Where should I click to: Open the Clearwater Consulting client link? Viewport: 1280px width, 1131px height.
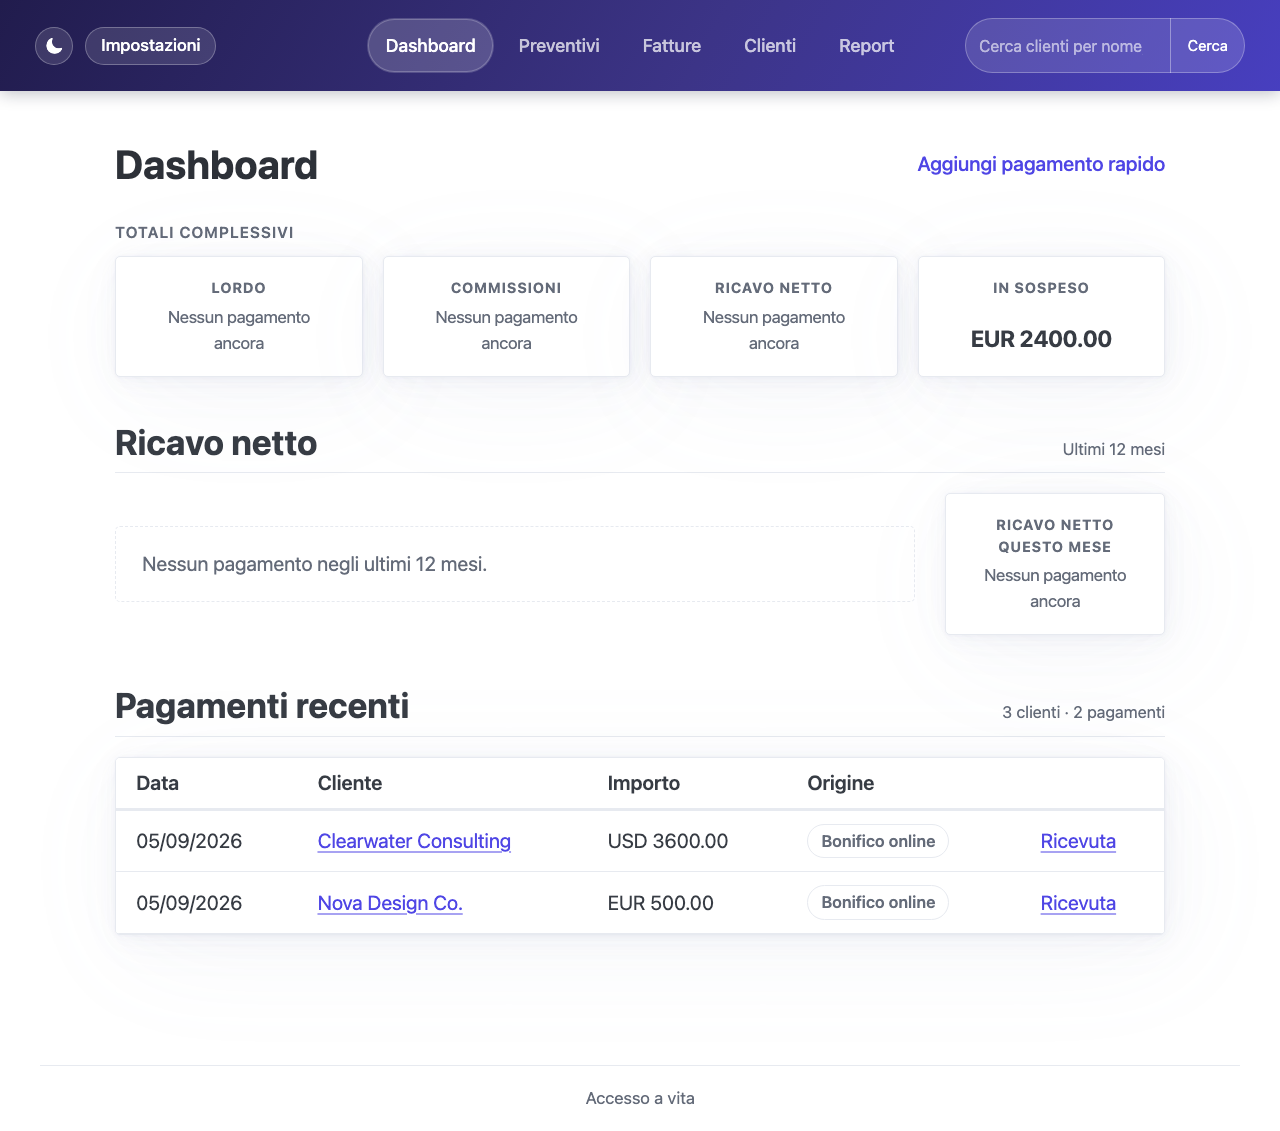414,841
